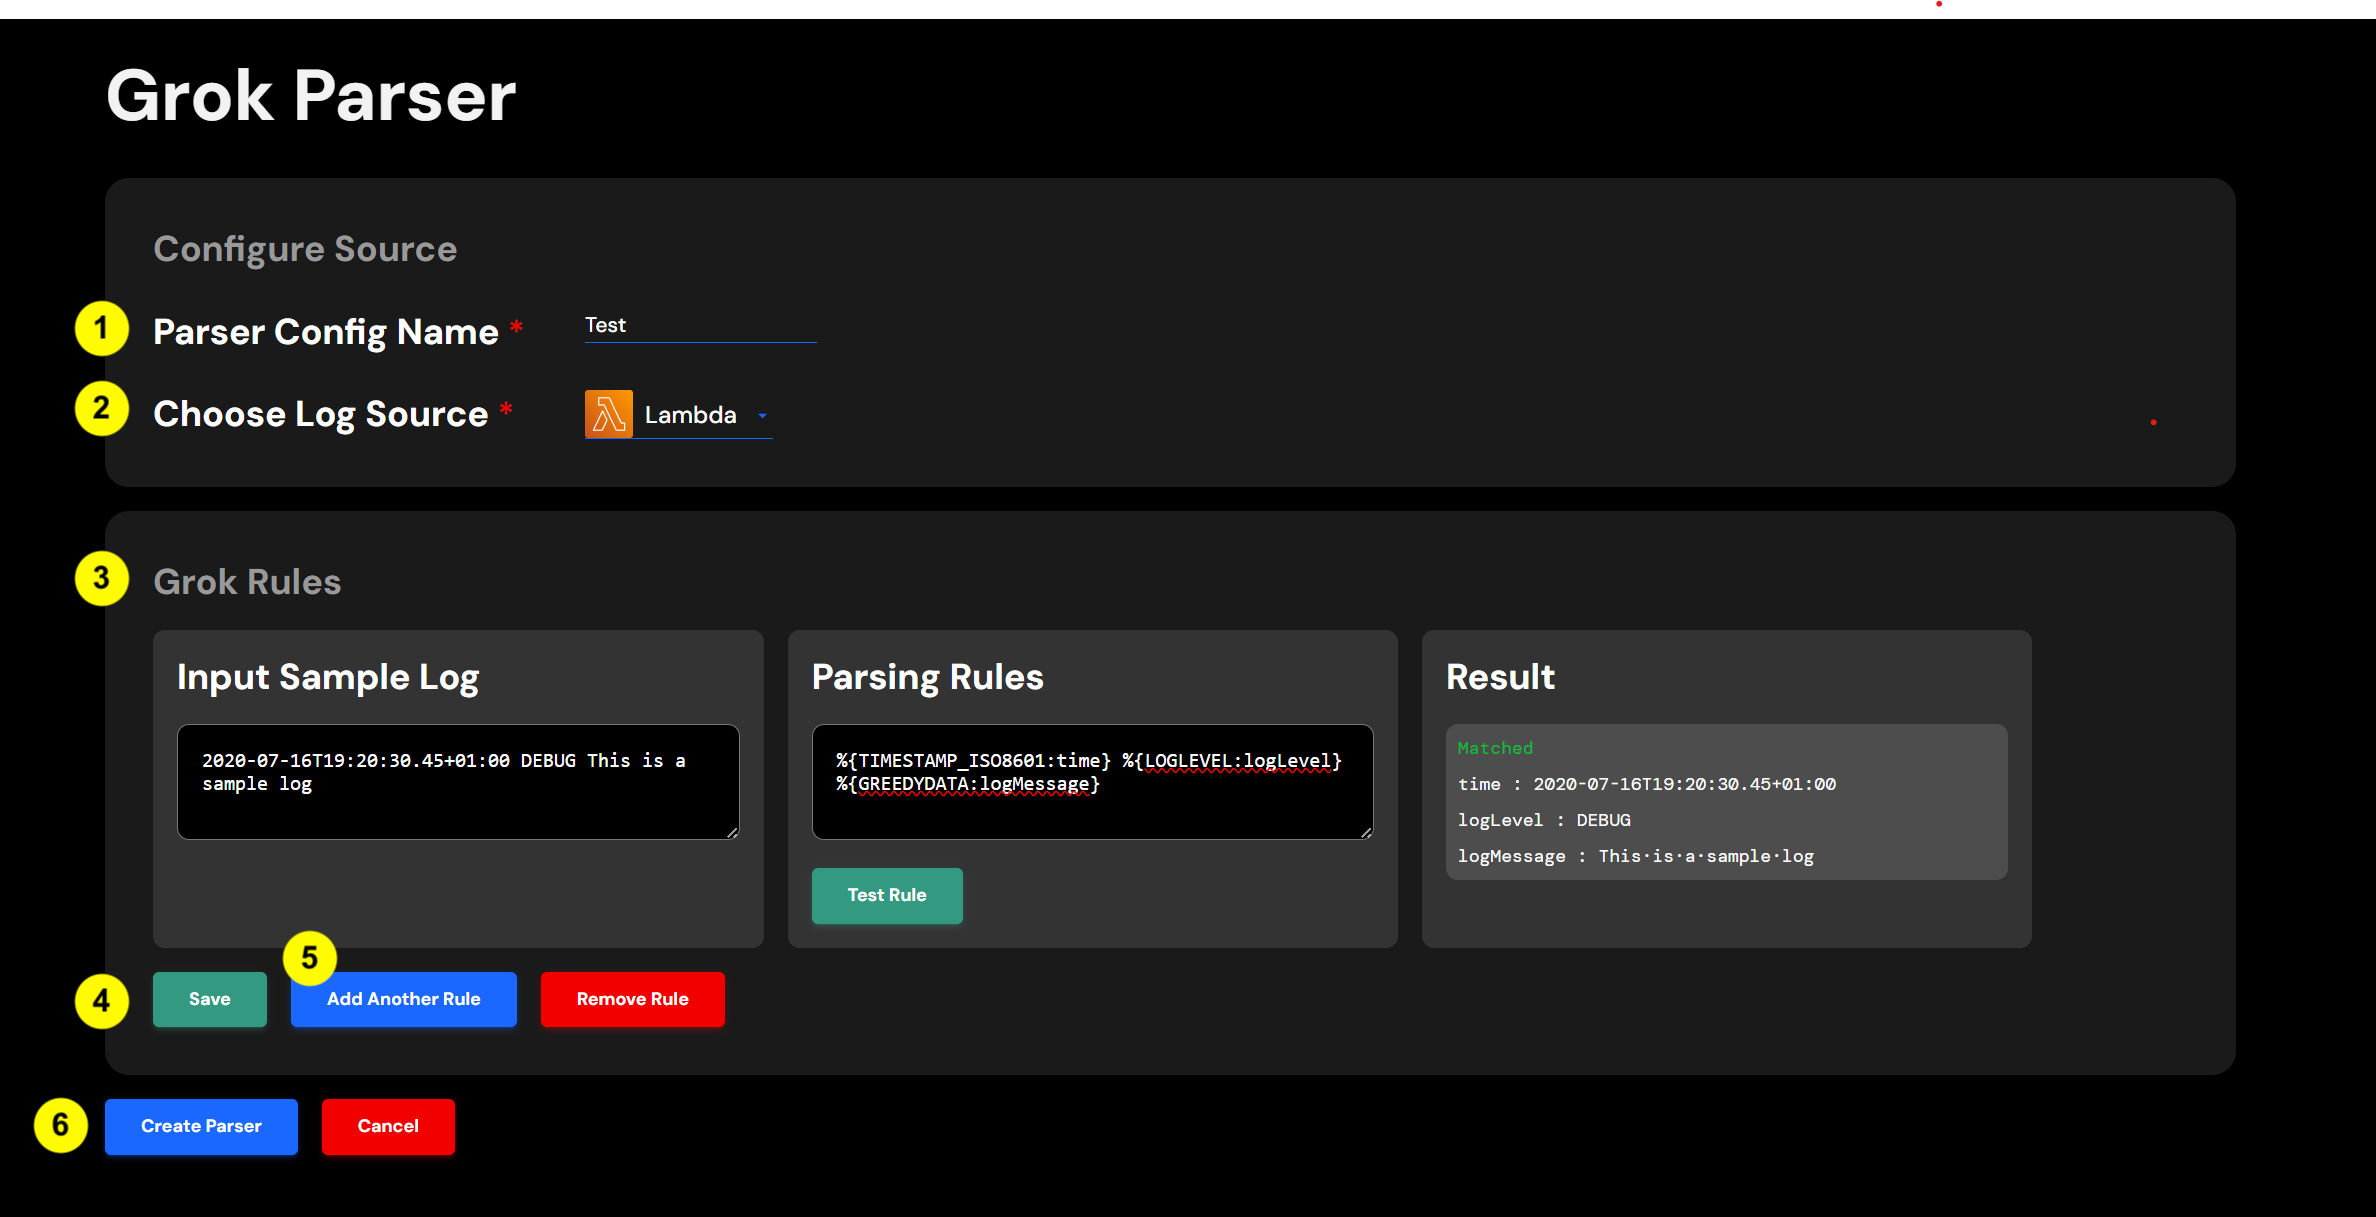The height and width of the screenshot is (1217, 2376).
Task: Click the 'Grok Parser' page title
Action: (311, 96)
